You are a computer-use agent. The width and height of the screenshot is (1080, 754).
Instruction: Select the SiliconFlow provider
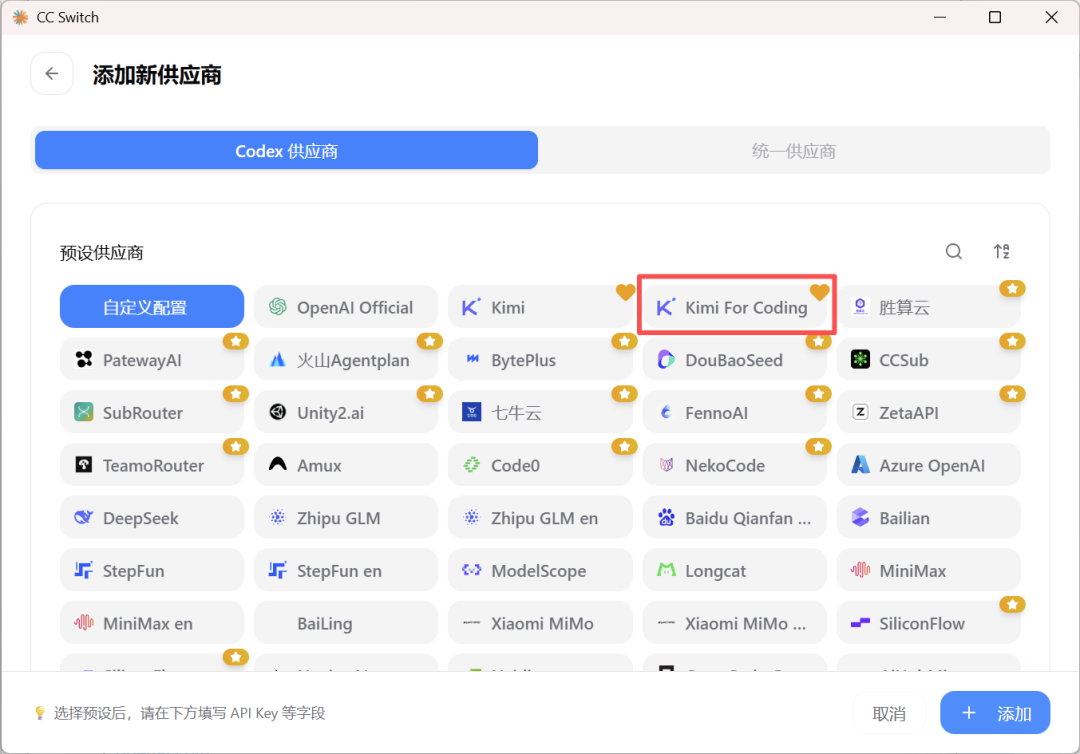click(928, 622)
